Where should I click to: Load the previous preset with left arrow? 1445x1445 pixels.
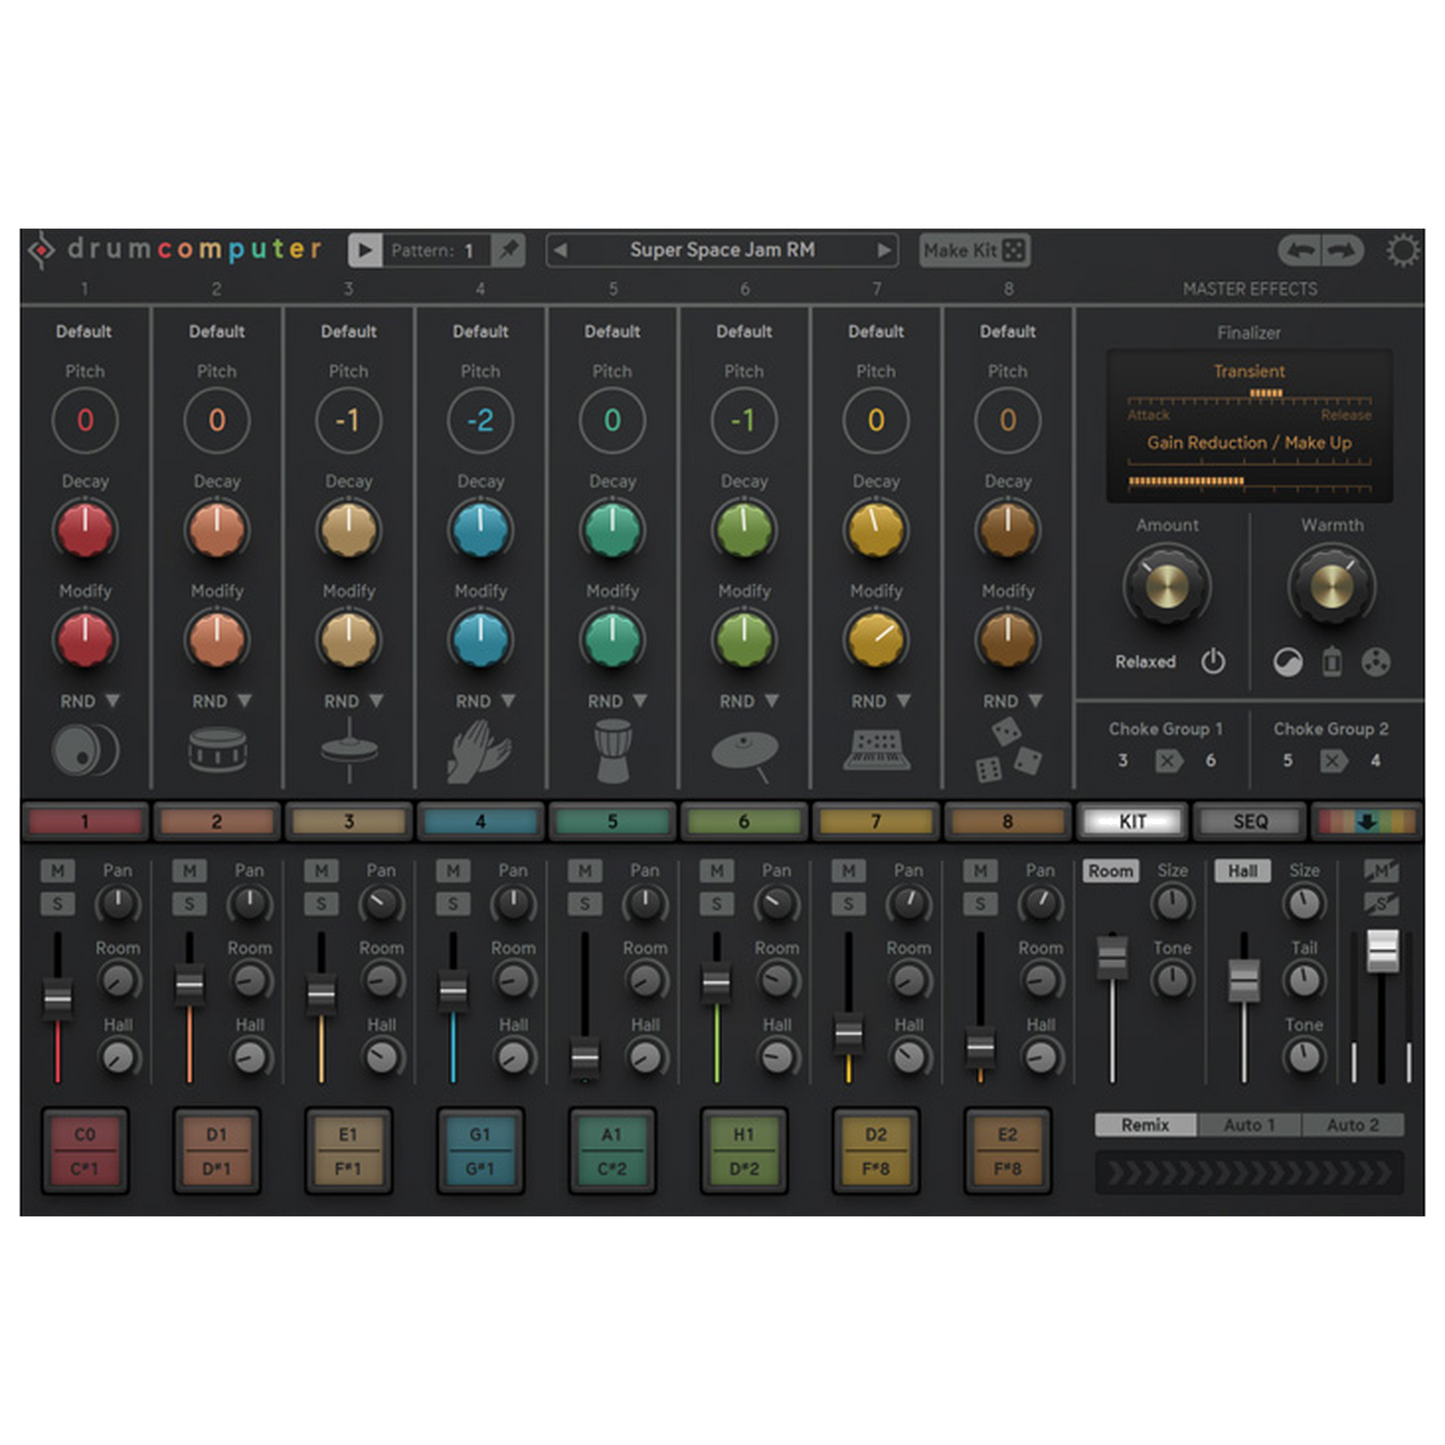561,250
